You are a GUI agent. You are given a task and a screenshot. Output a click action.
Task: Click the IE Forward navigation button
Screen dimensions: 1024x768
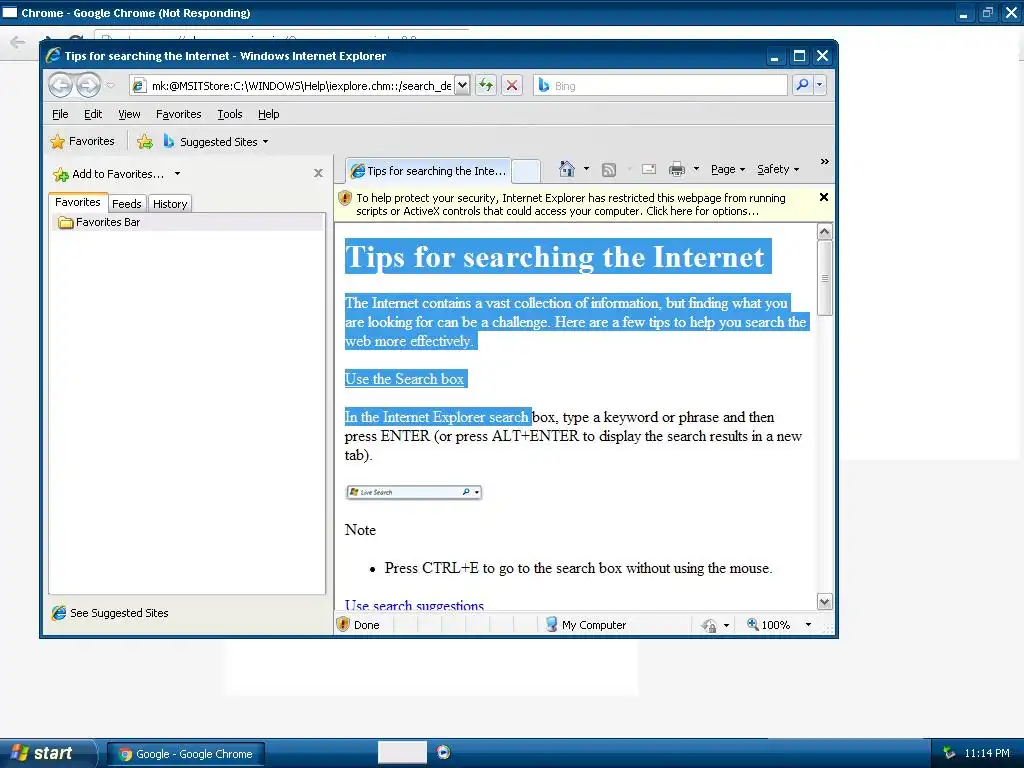tap(88, 85)
